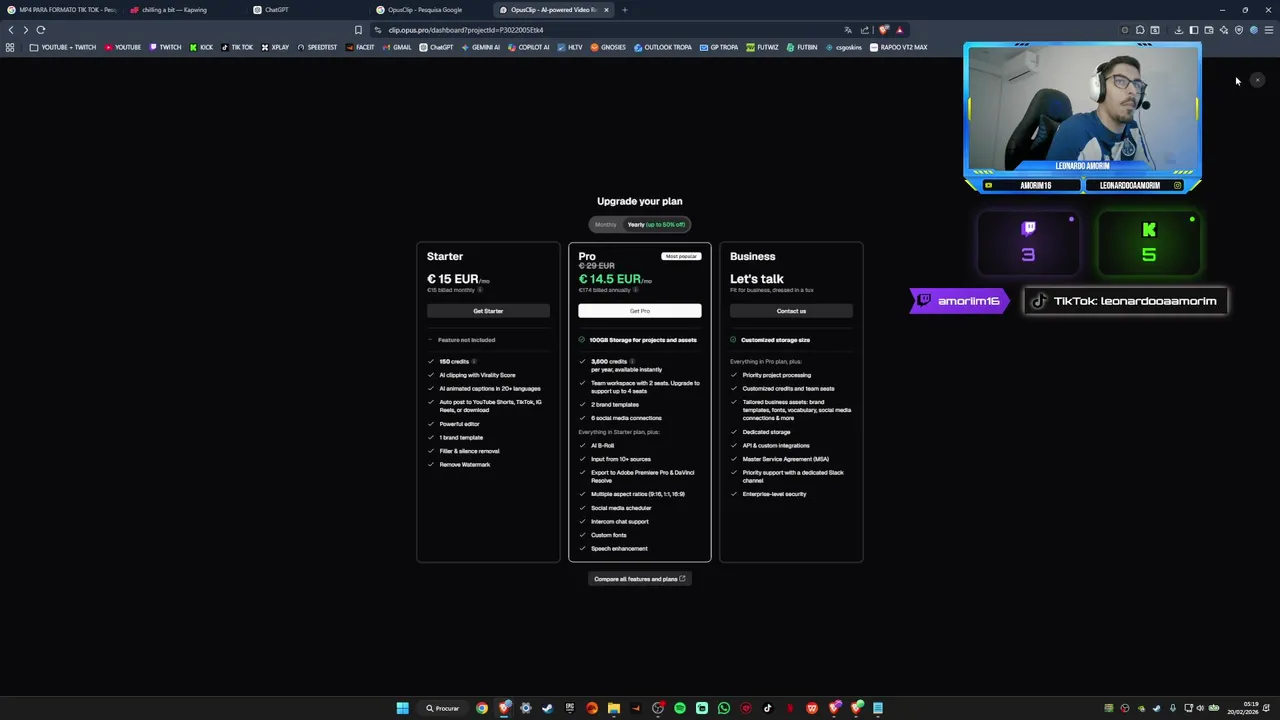The width and height of the screenshot is (1280, 720).
Task: Open HLTV bookmark
Action: pos(570,47)
